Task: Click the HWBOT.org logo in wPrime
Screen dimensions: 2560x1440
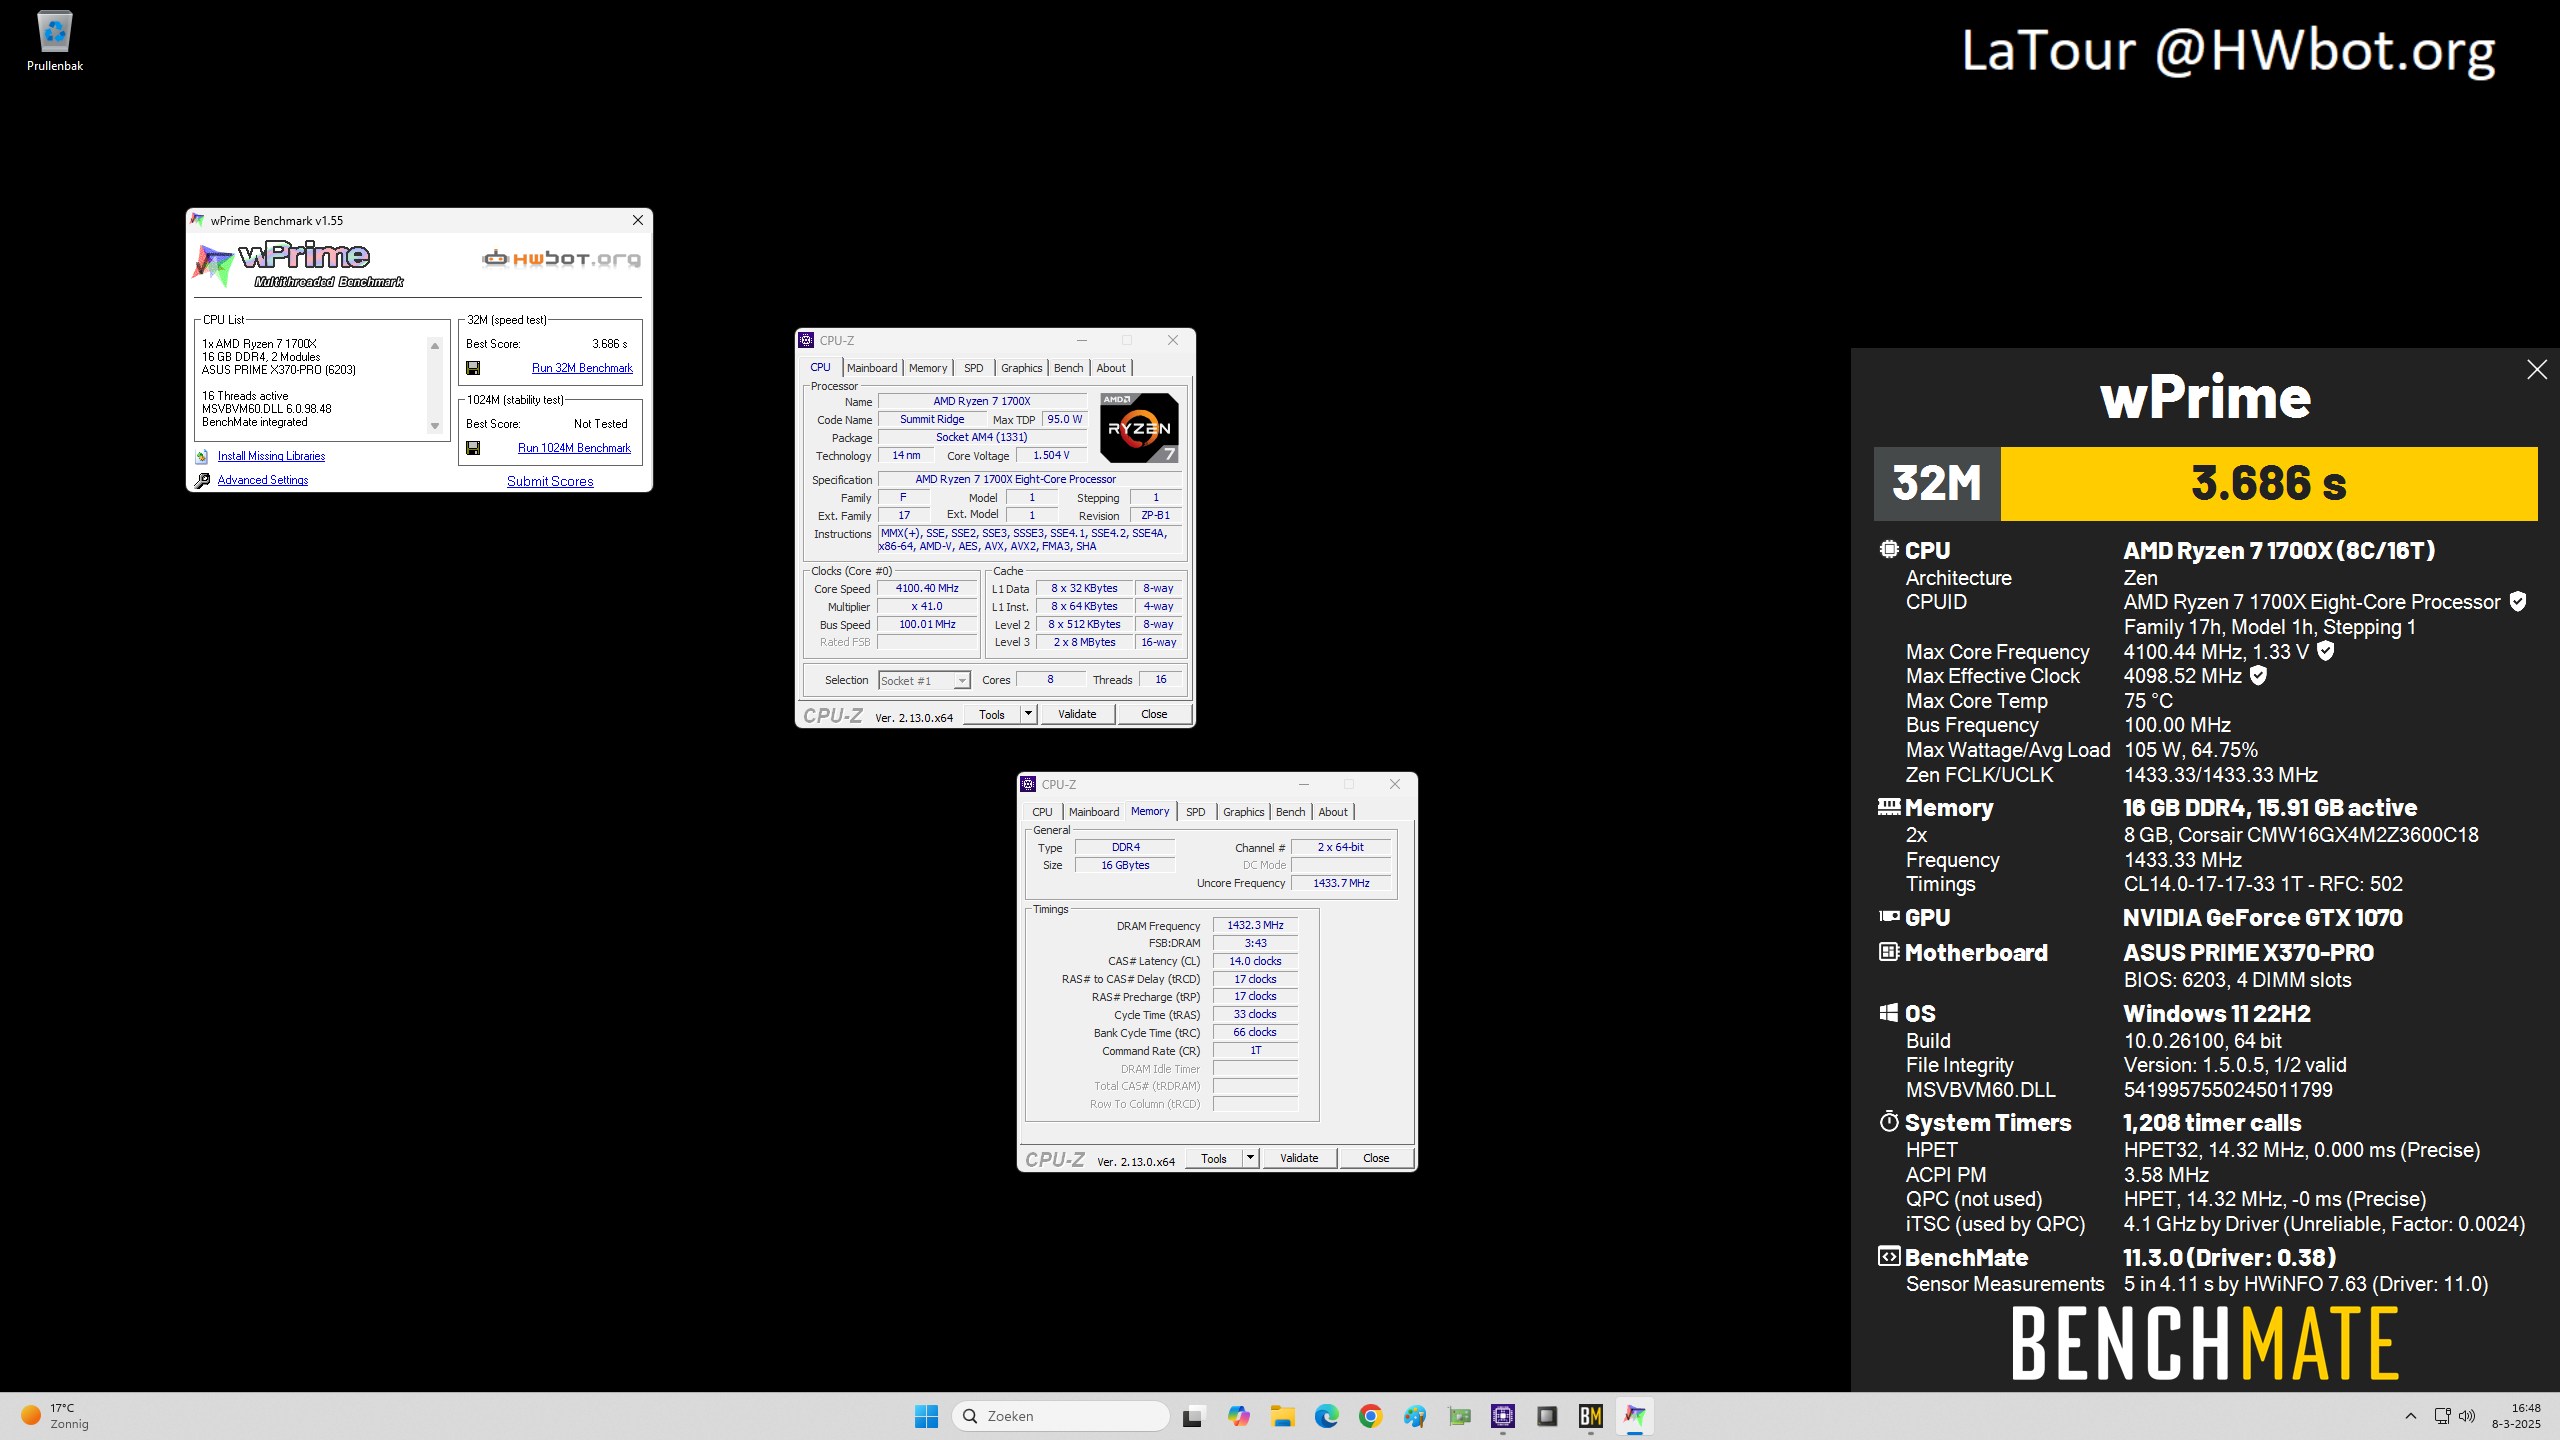Action: click(x=561, y=259)
